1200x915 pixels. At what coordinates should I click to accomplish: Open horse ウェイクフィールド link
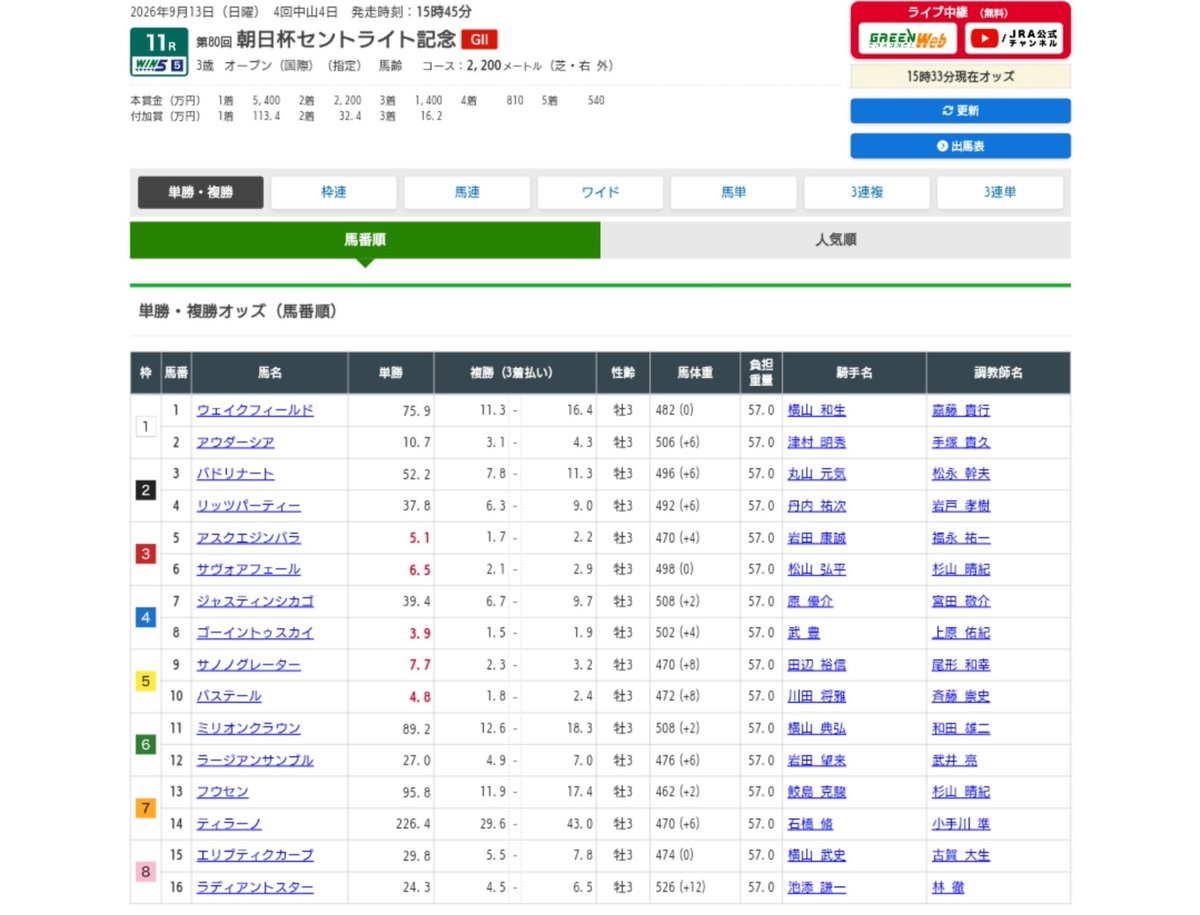pos(255,410)
